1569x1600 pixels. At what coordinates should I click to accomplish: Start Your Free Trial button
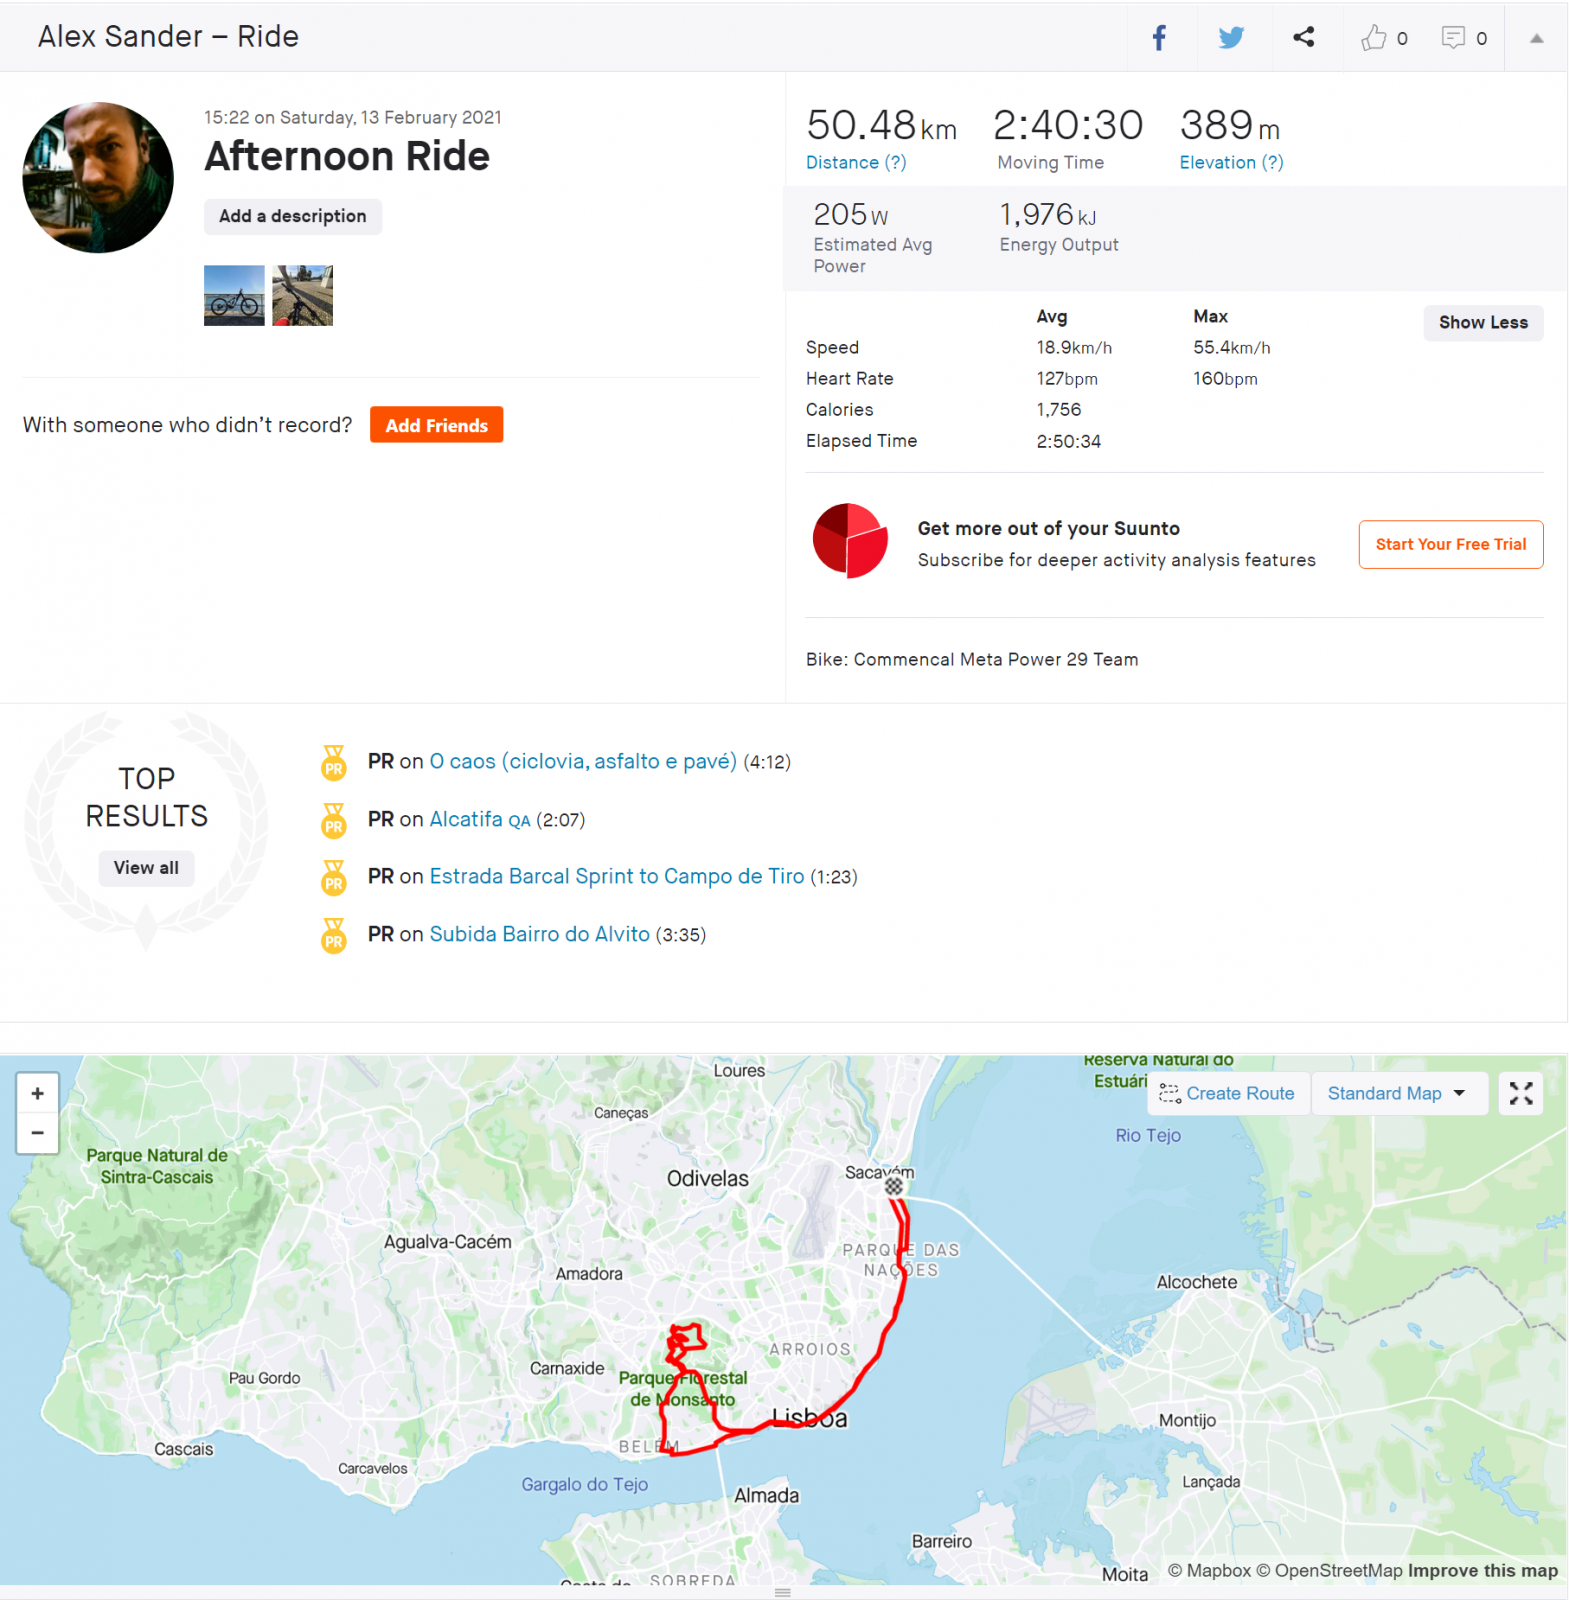coord(1450,544)
